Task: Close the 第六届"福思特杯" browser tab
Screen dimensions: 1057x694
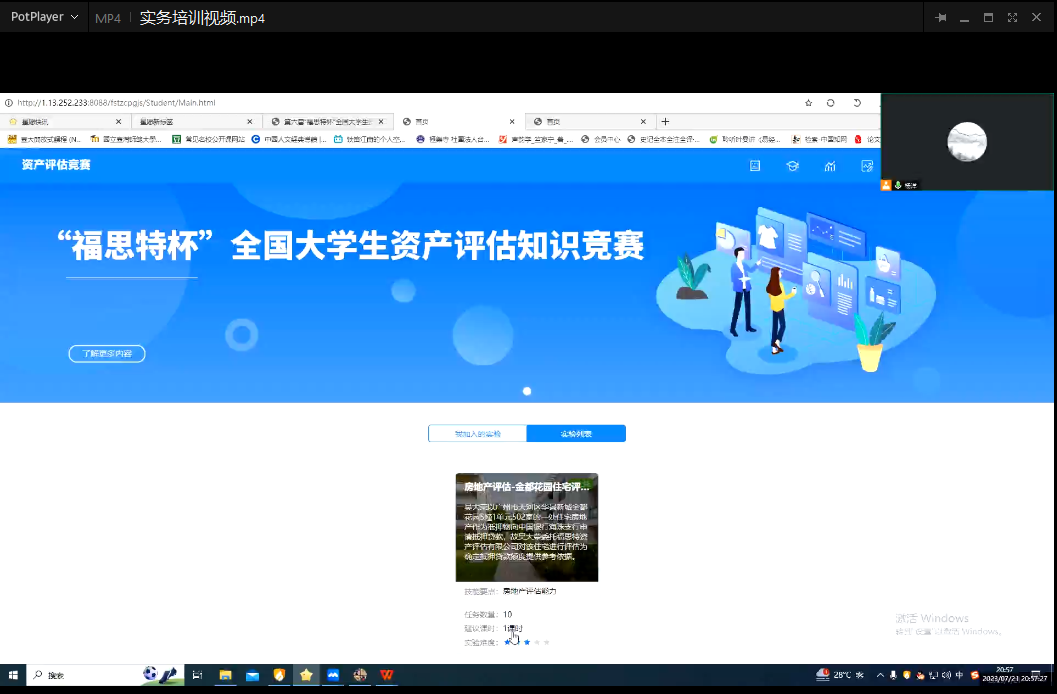Action: [381, 122]
